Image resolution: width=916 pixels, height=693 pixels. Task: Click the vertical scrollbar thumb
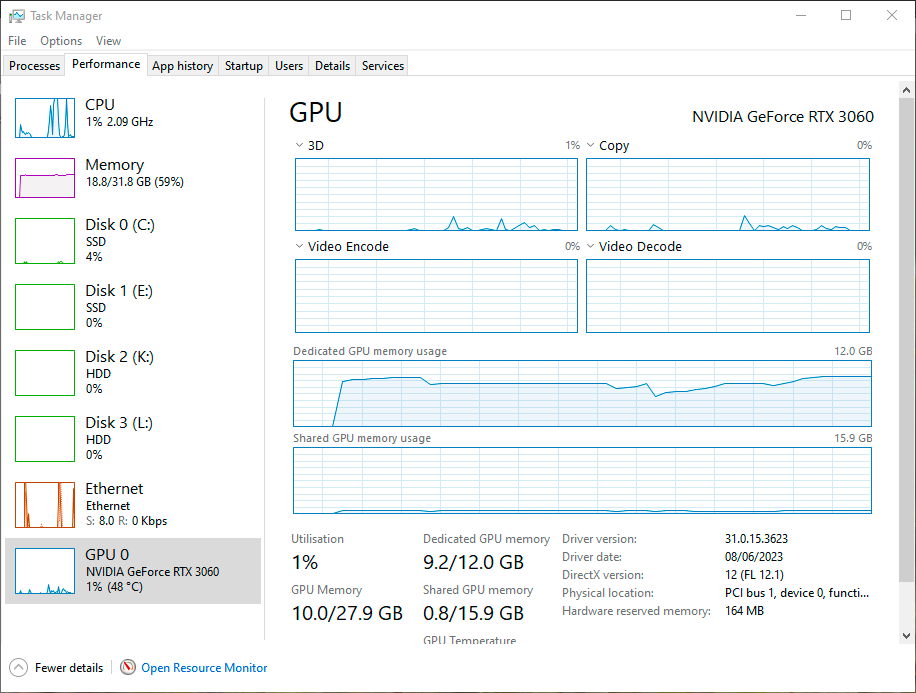point(906,339)
